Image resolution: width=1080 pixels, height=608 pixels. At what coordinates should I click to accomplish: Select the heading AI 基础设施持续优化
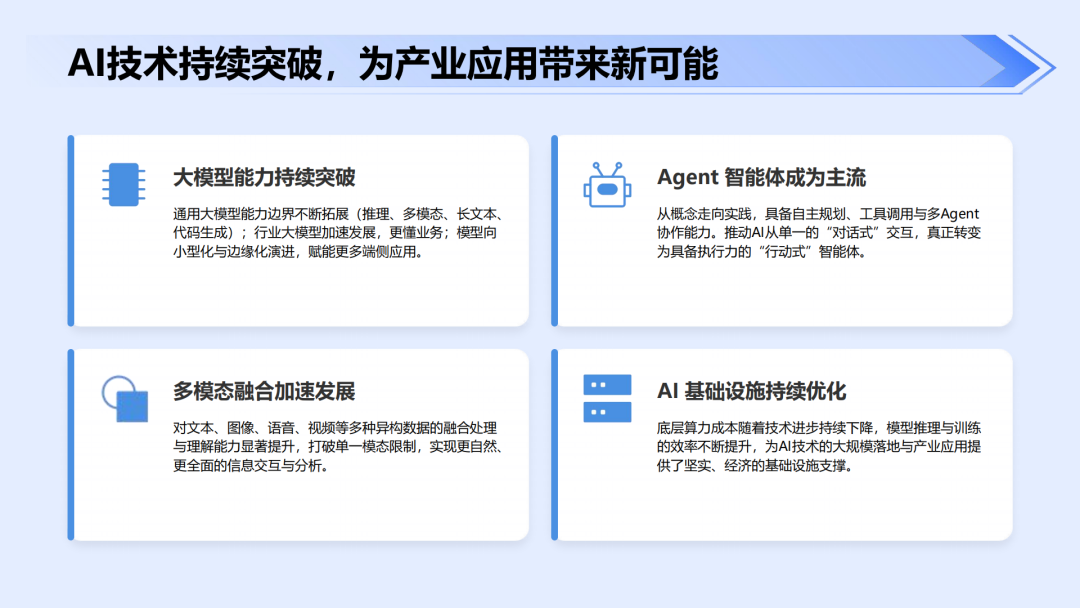(x=751, y=392)
